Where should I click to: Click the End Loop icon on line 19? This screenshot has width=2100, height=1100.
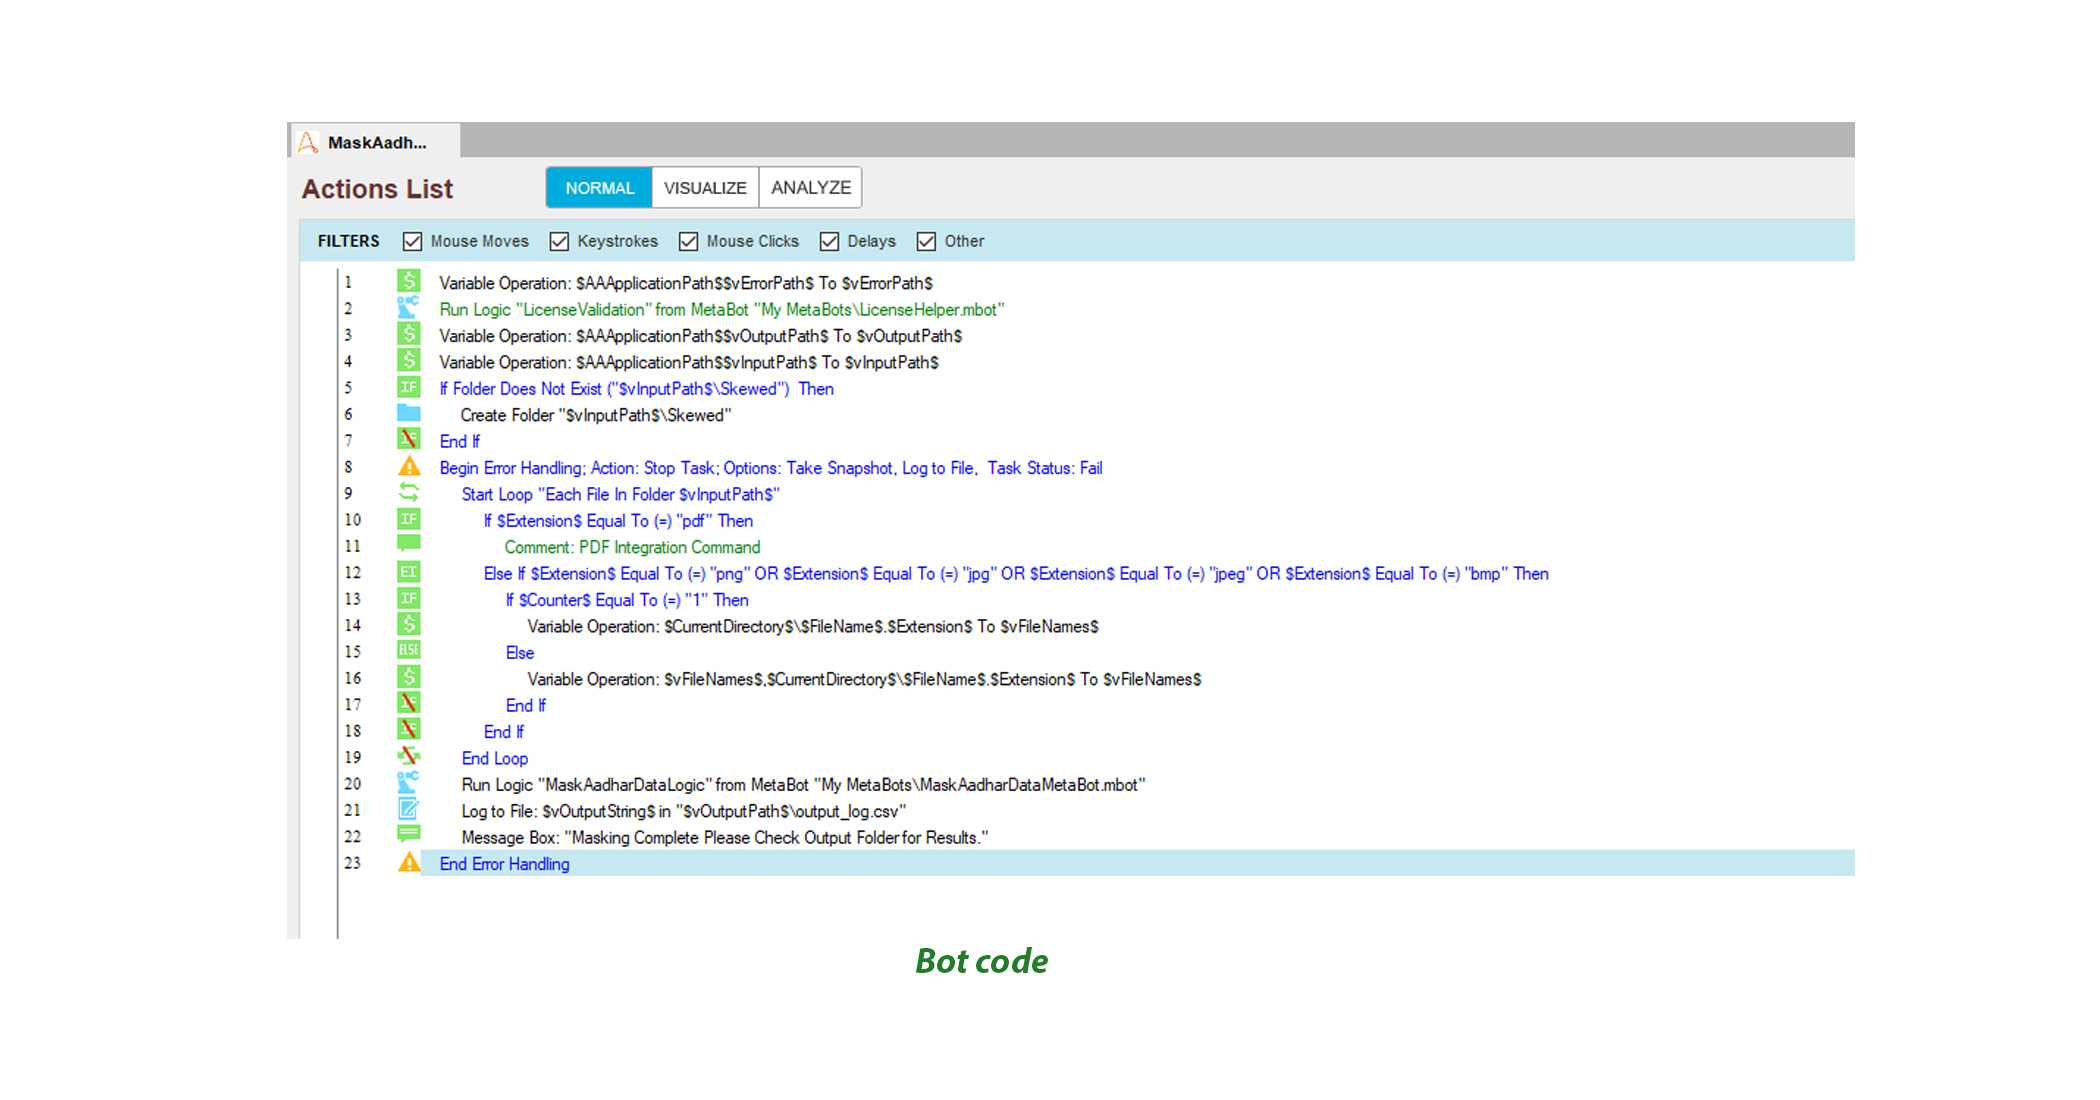(x=409, y=757)
